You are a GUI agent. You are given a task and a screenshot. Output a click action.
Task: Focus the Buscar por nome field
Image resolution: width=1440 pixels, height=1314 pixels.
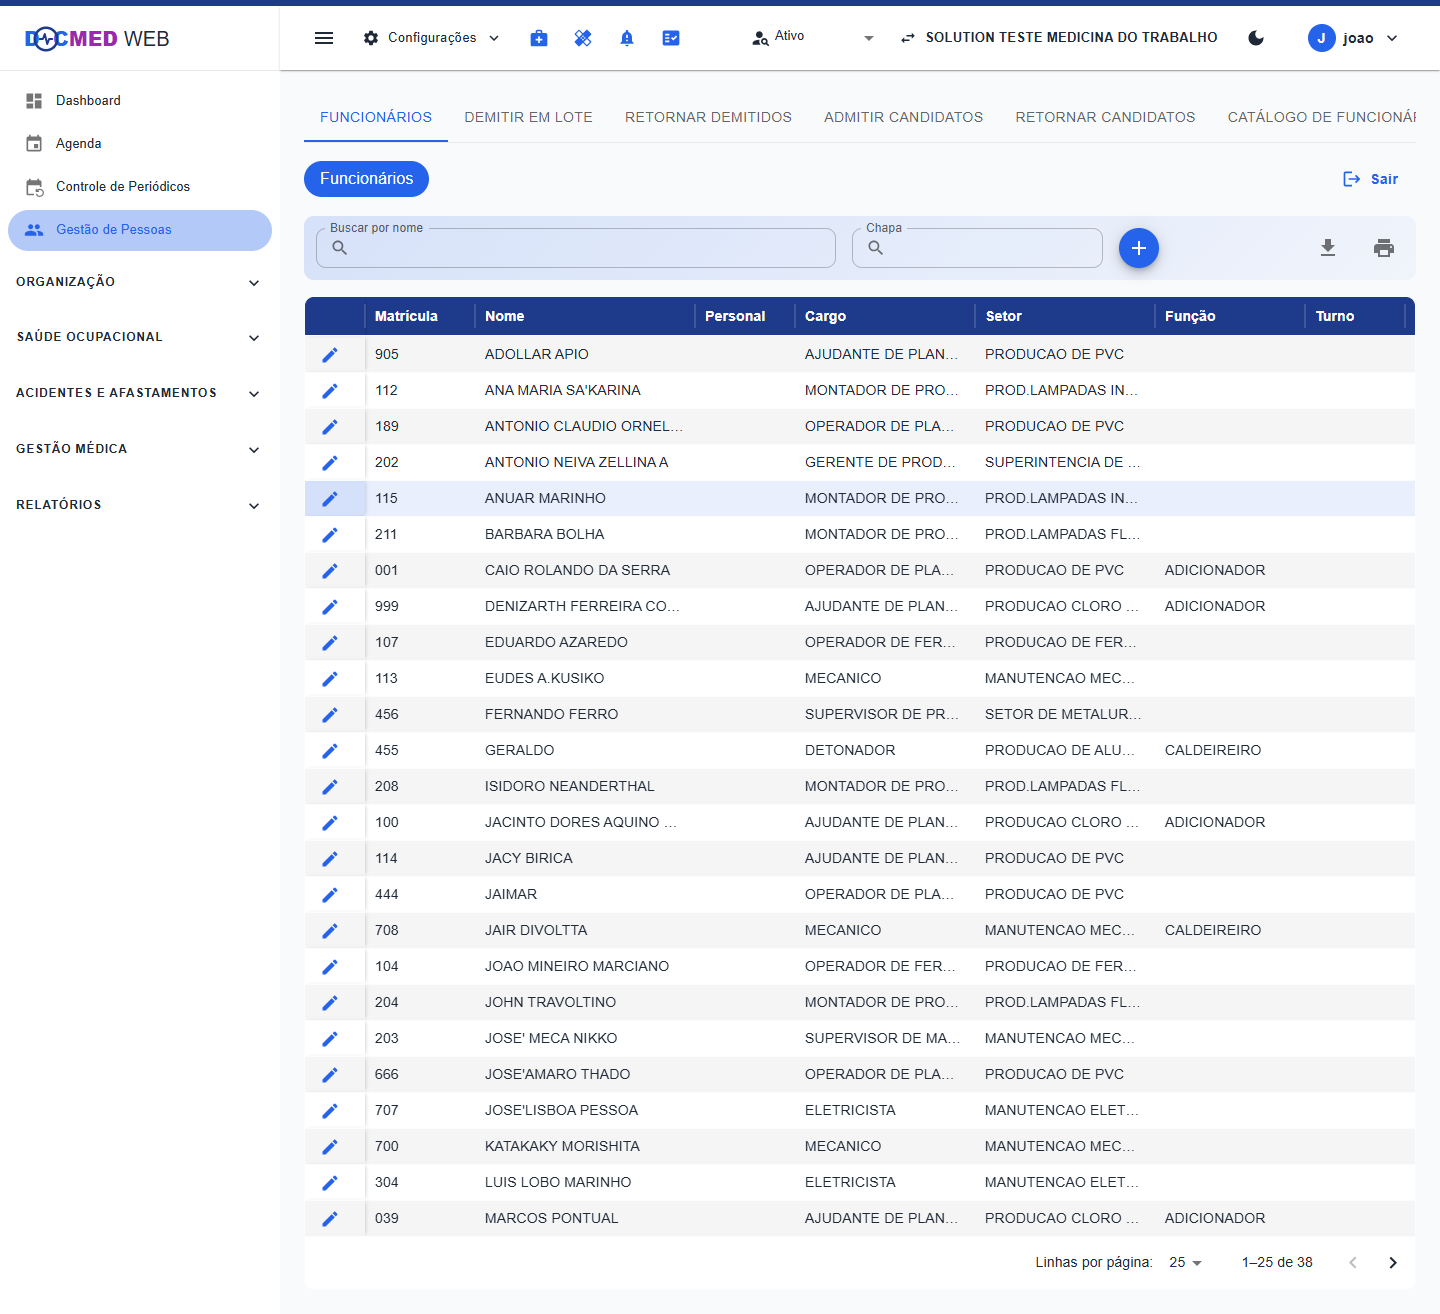576,248
